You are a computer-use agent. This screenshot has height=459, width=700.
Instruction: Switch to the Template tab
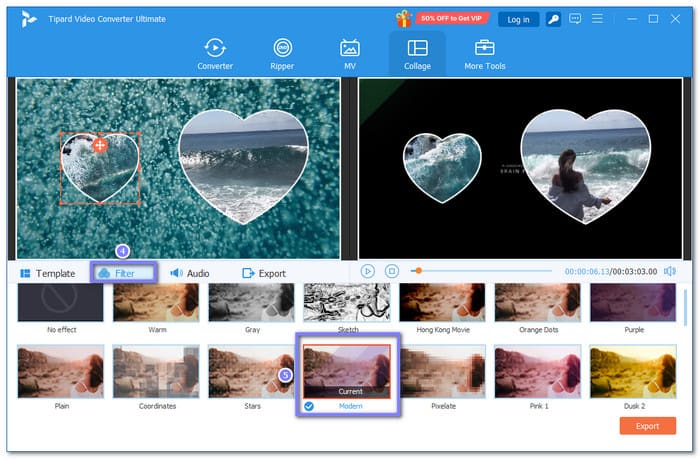pos(48,273)
